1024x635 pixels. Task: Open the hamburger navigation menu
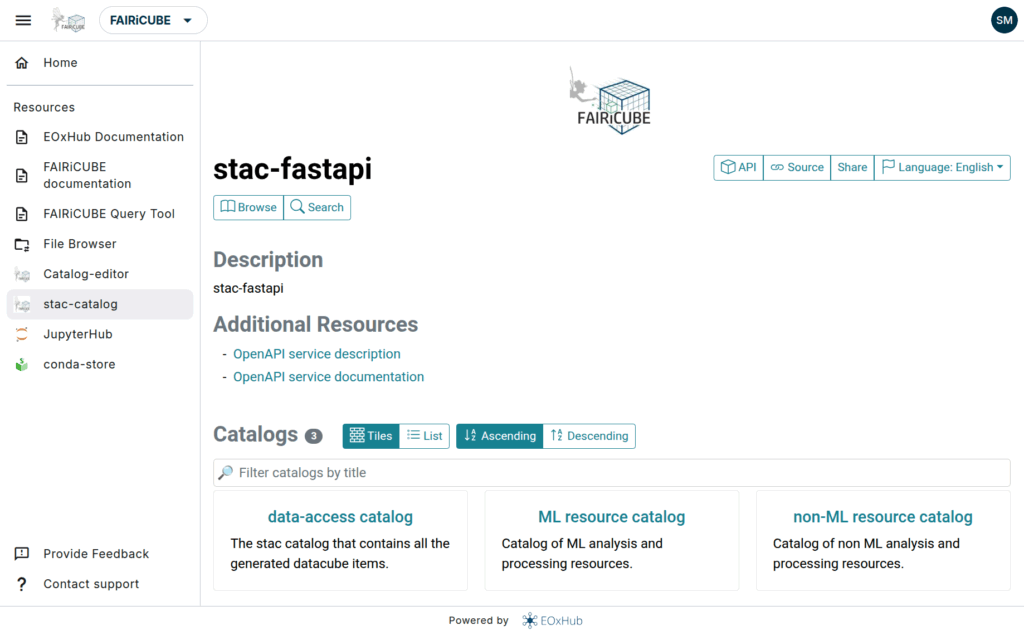coord(23,20)
